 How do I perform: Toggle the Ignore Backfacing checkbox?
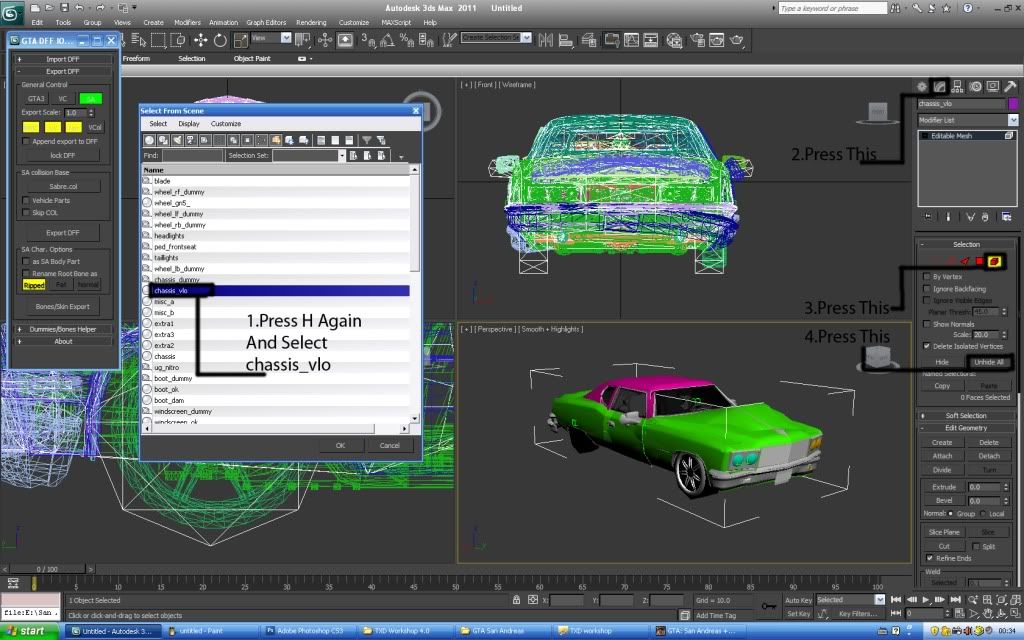[927, 289]
